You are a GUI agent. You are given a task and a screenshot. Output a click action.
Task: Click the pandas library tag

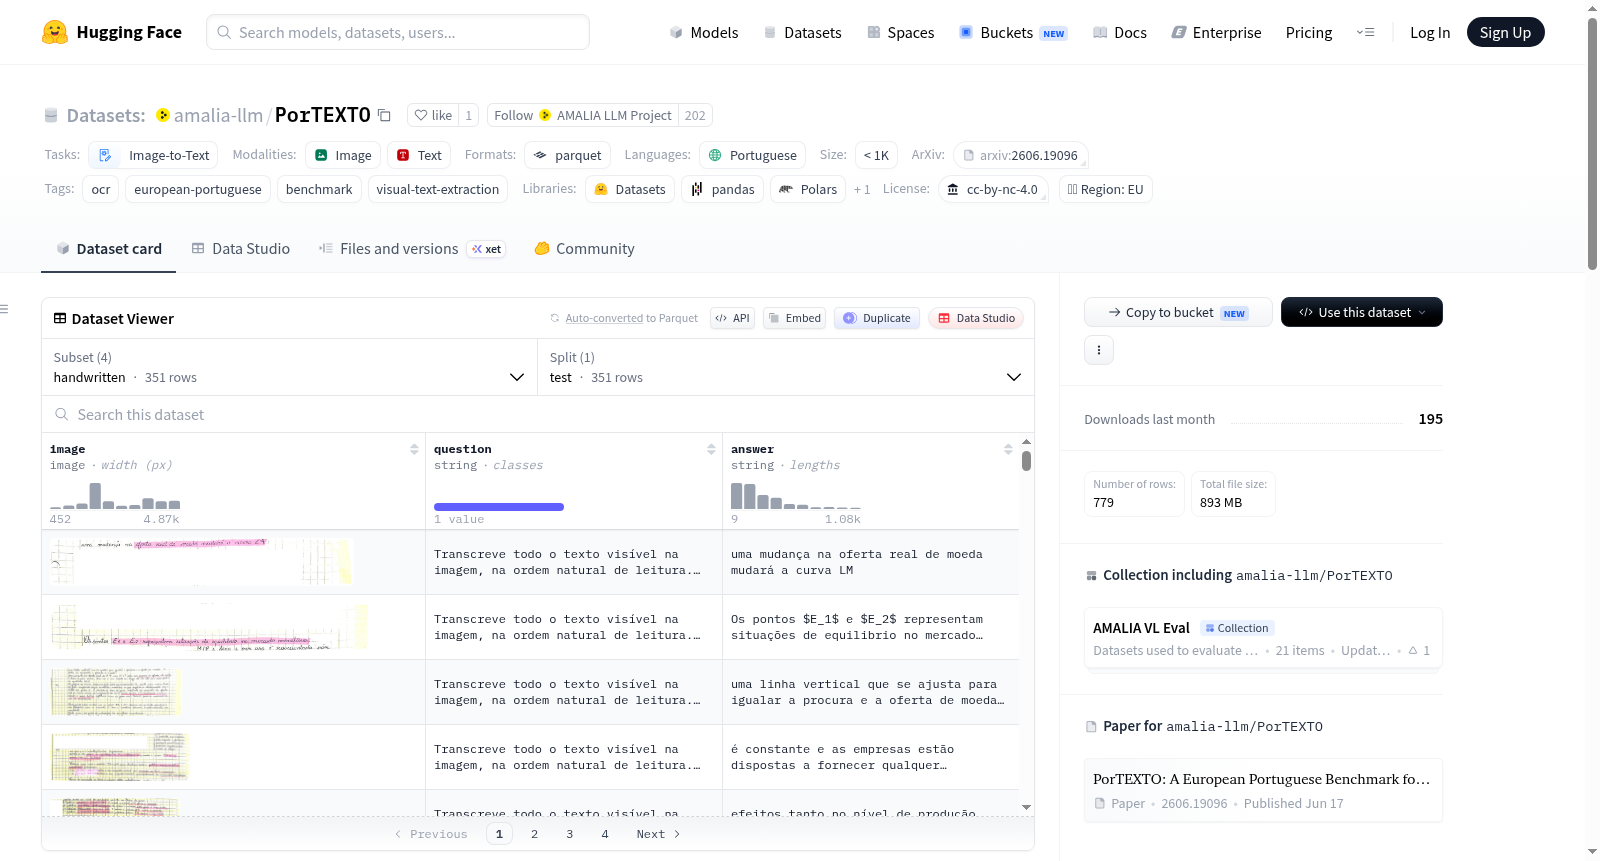(x=723, y=189)
